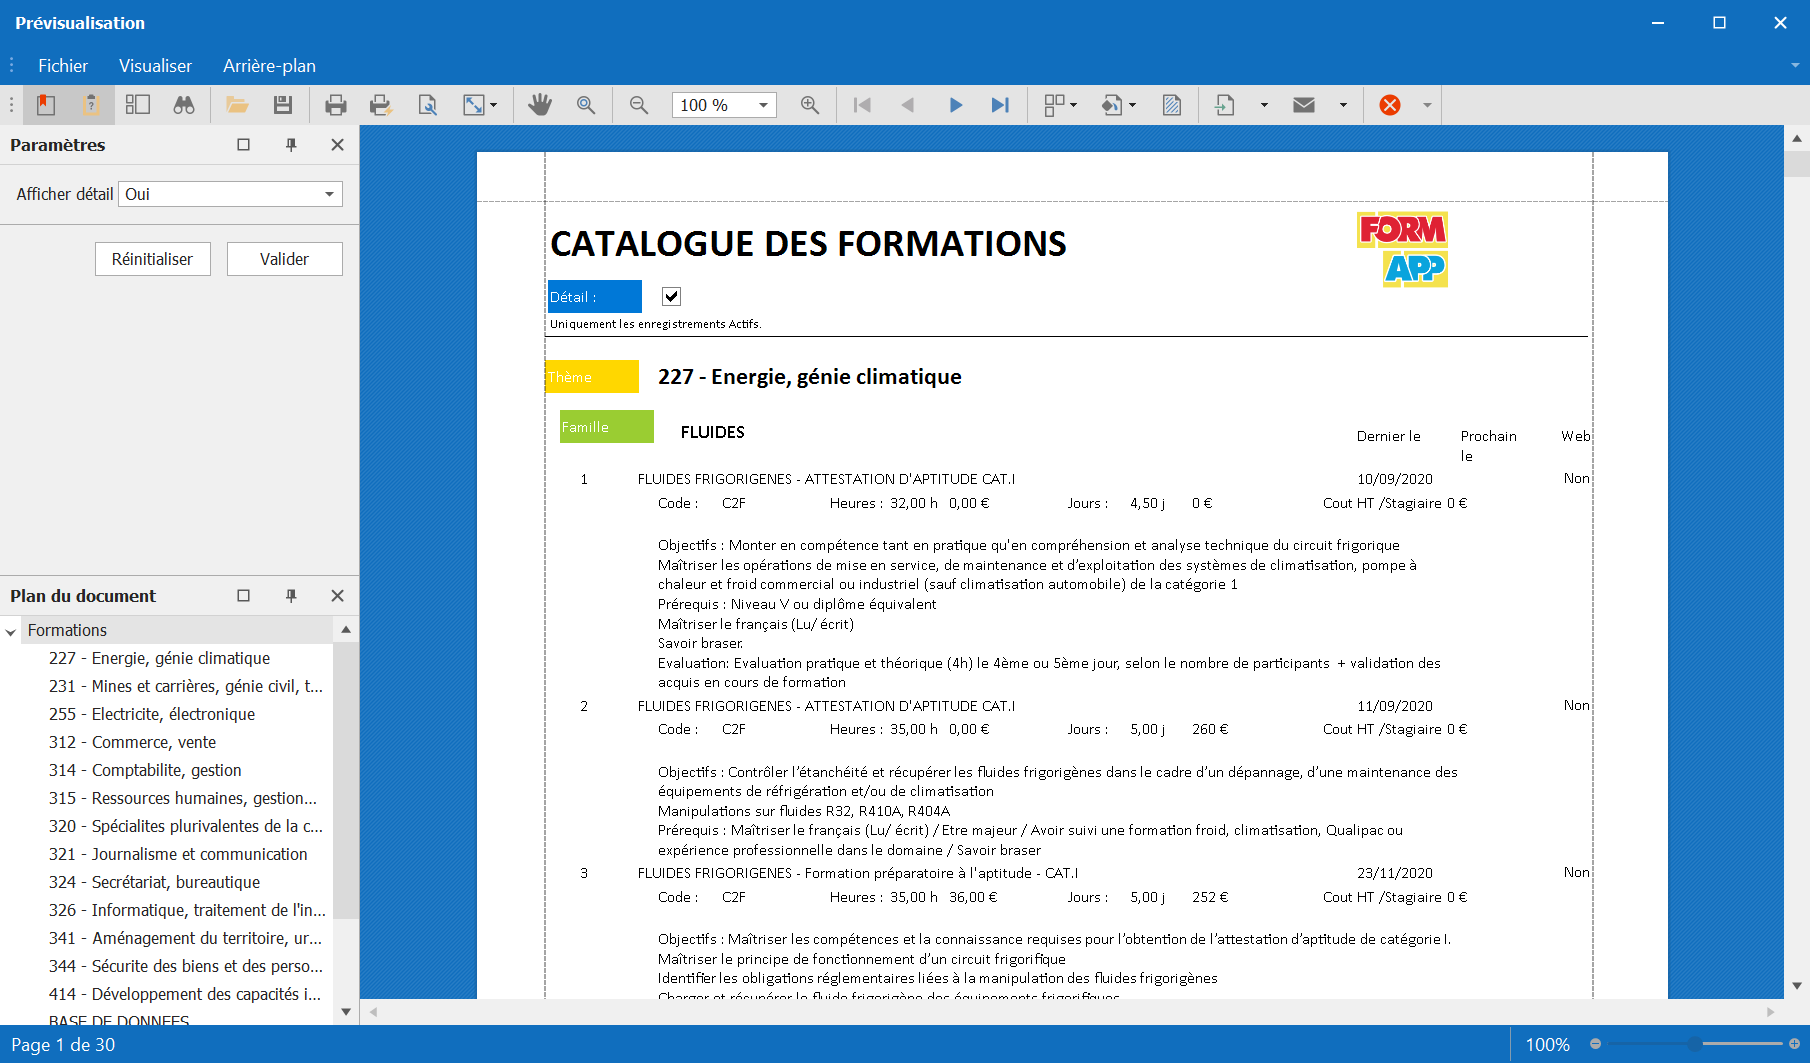
Task: Expand the scale options arrow
Action: [x=493, y=105]
